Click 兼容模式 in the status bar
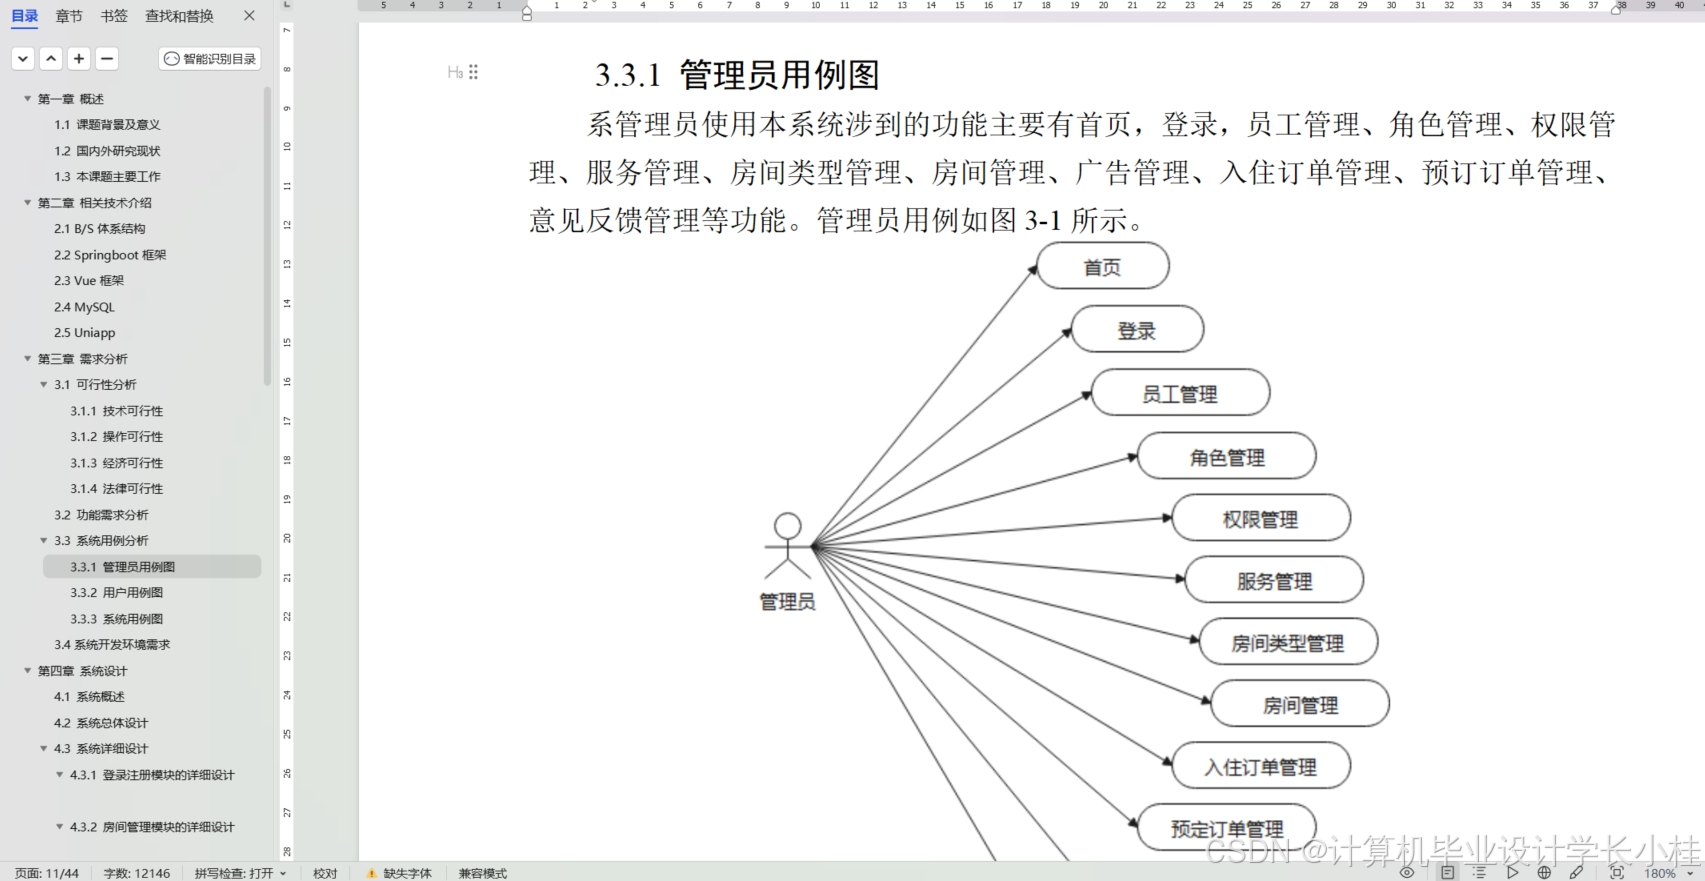This screenshot has width=1705, height=881. [x=483, y=873]
